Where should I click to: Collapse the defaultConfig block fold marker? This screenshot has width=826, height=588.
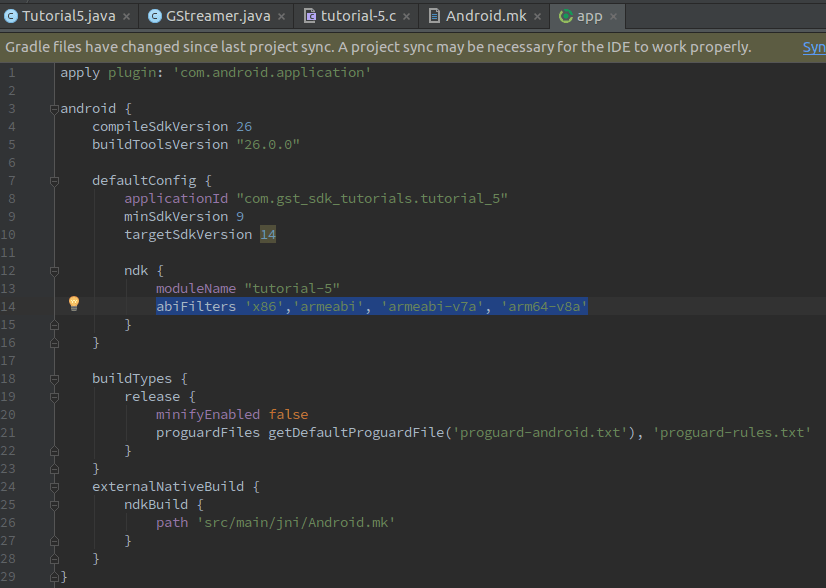tap(54, 180)
